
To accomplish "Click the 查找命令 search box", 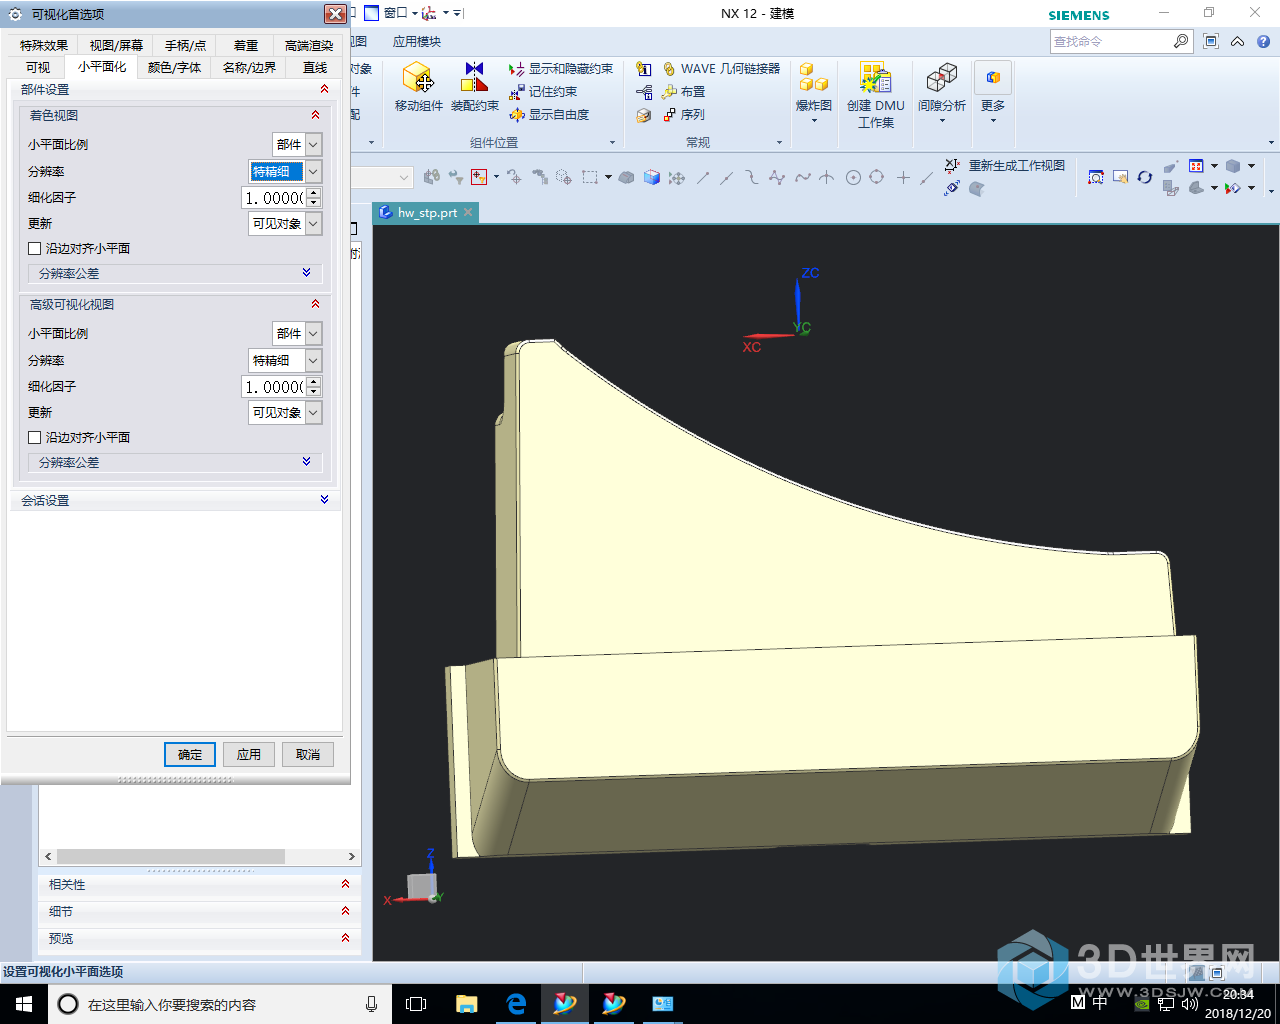I will 1110,41.
